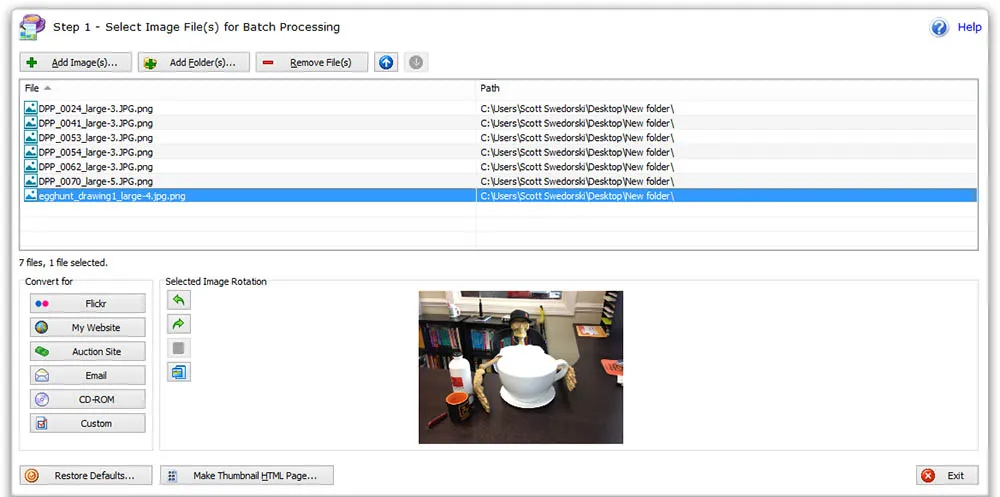Image resolution: width=1000 pixels, height=497 pixels.
Task: Rotate selected image right (clockwise)
Action: pos(179,324)
